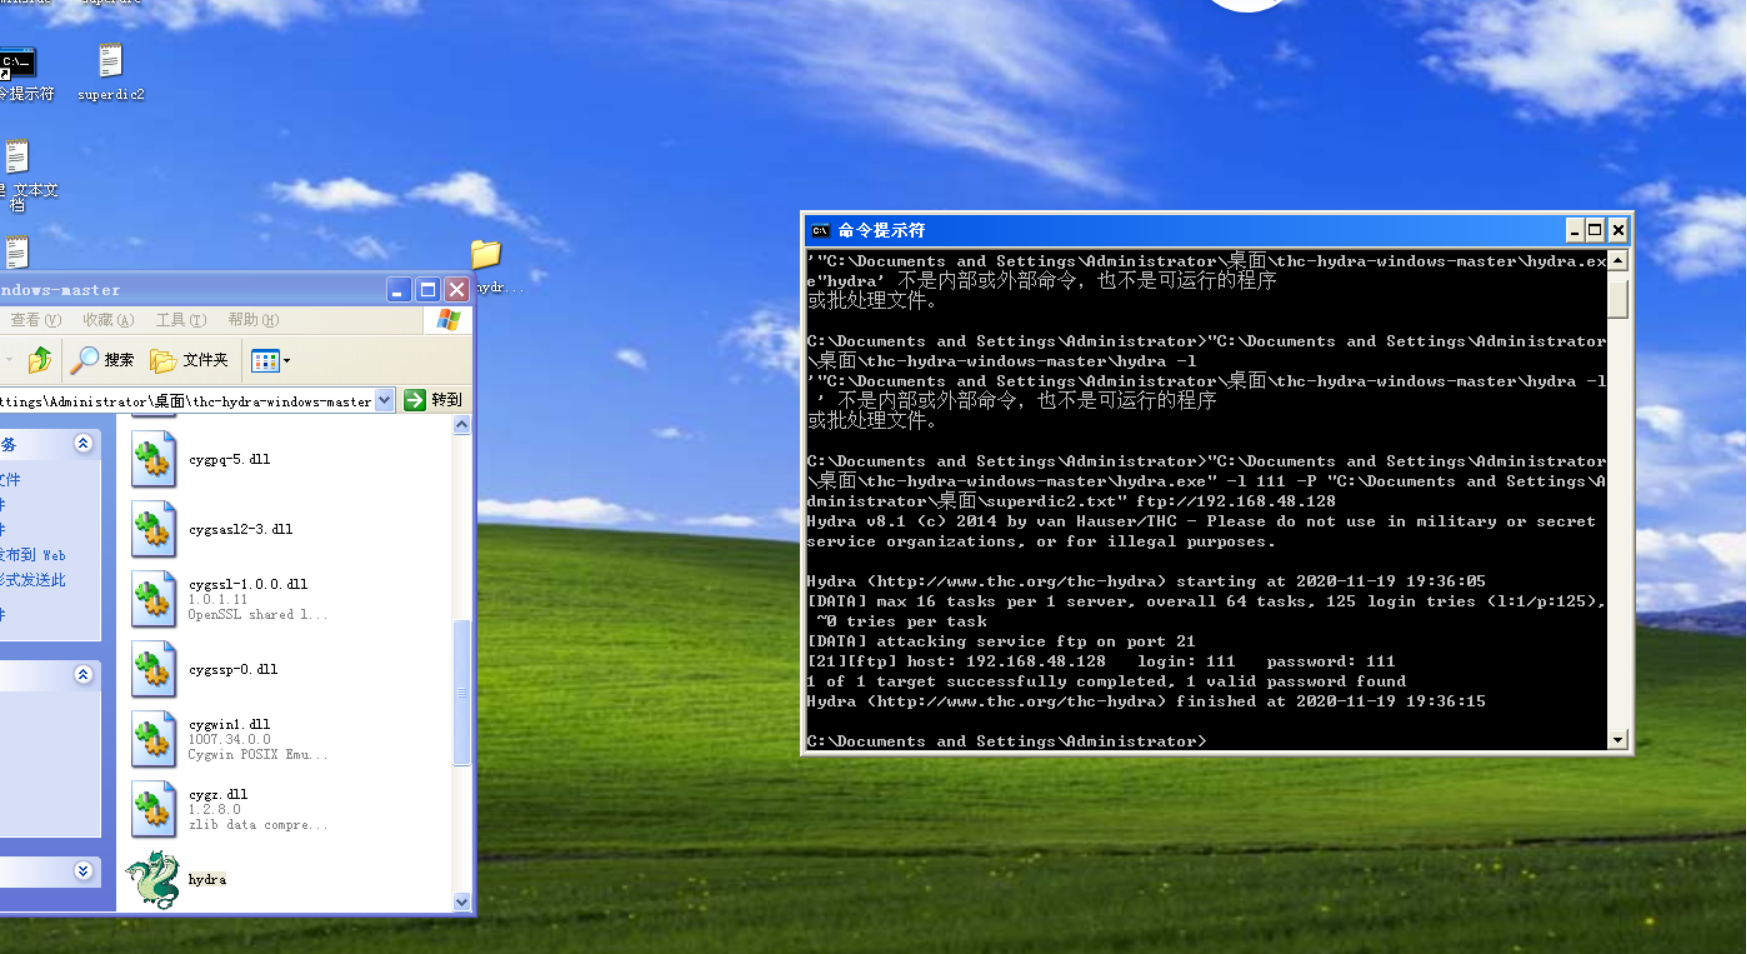Screen dimensions: 1747x954
Task: Click the Explorer window title bar
Action: (x=190, y=290)
